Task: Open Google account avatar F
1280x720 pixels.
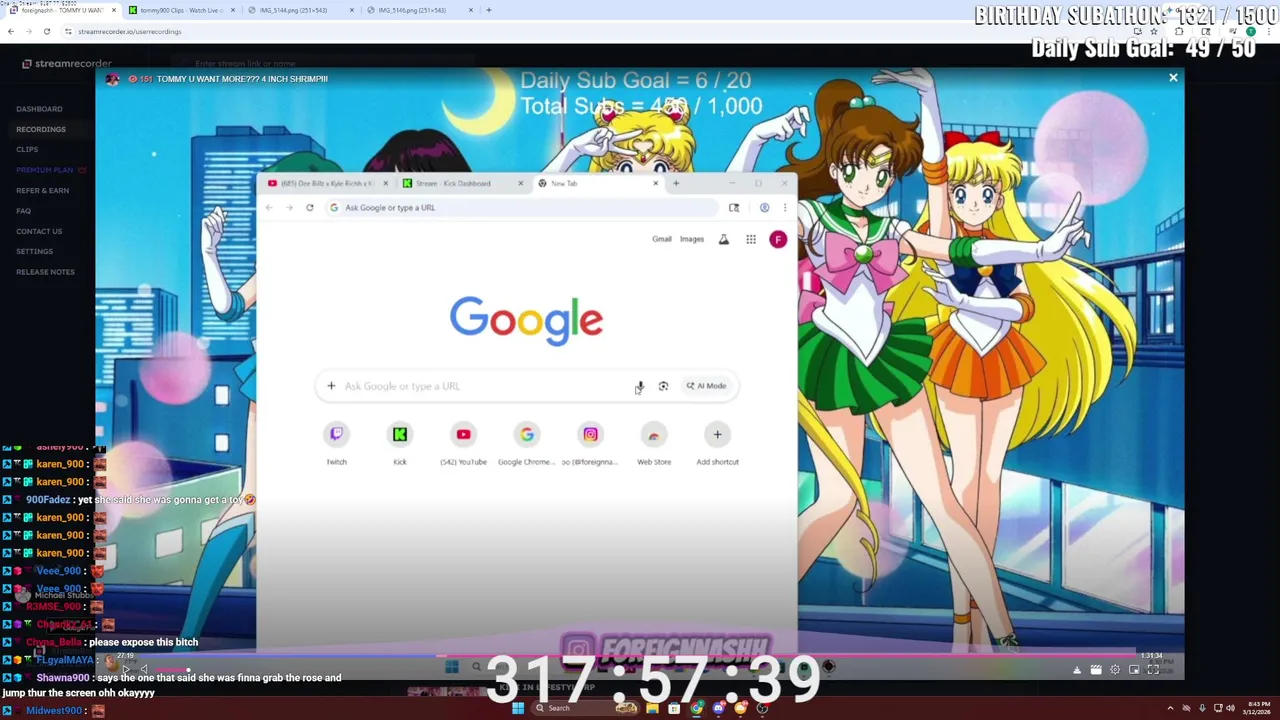Action: (x=778, y=239)
